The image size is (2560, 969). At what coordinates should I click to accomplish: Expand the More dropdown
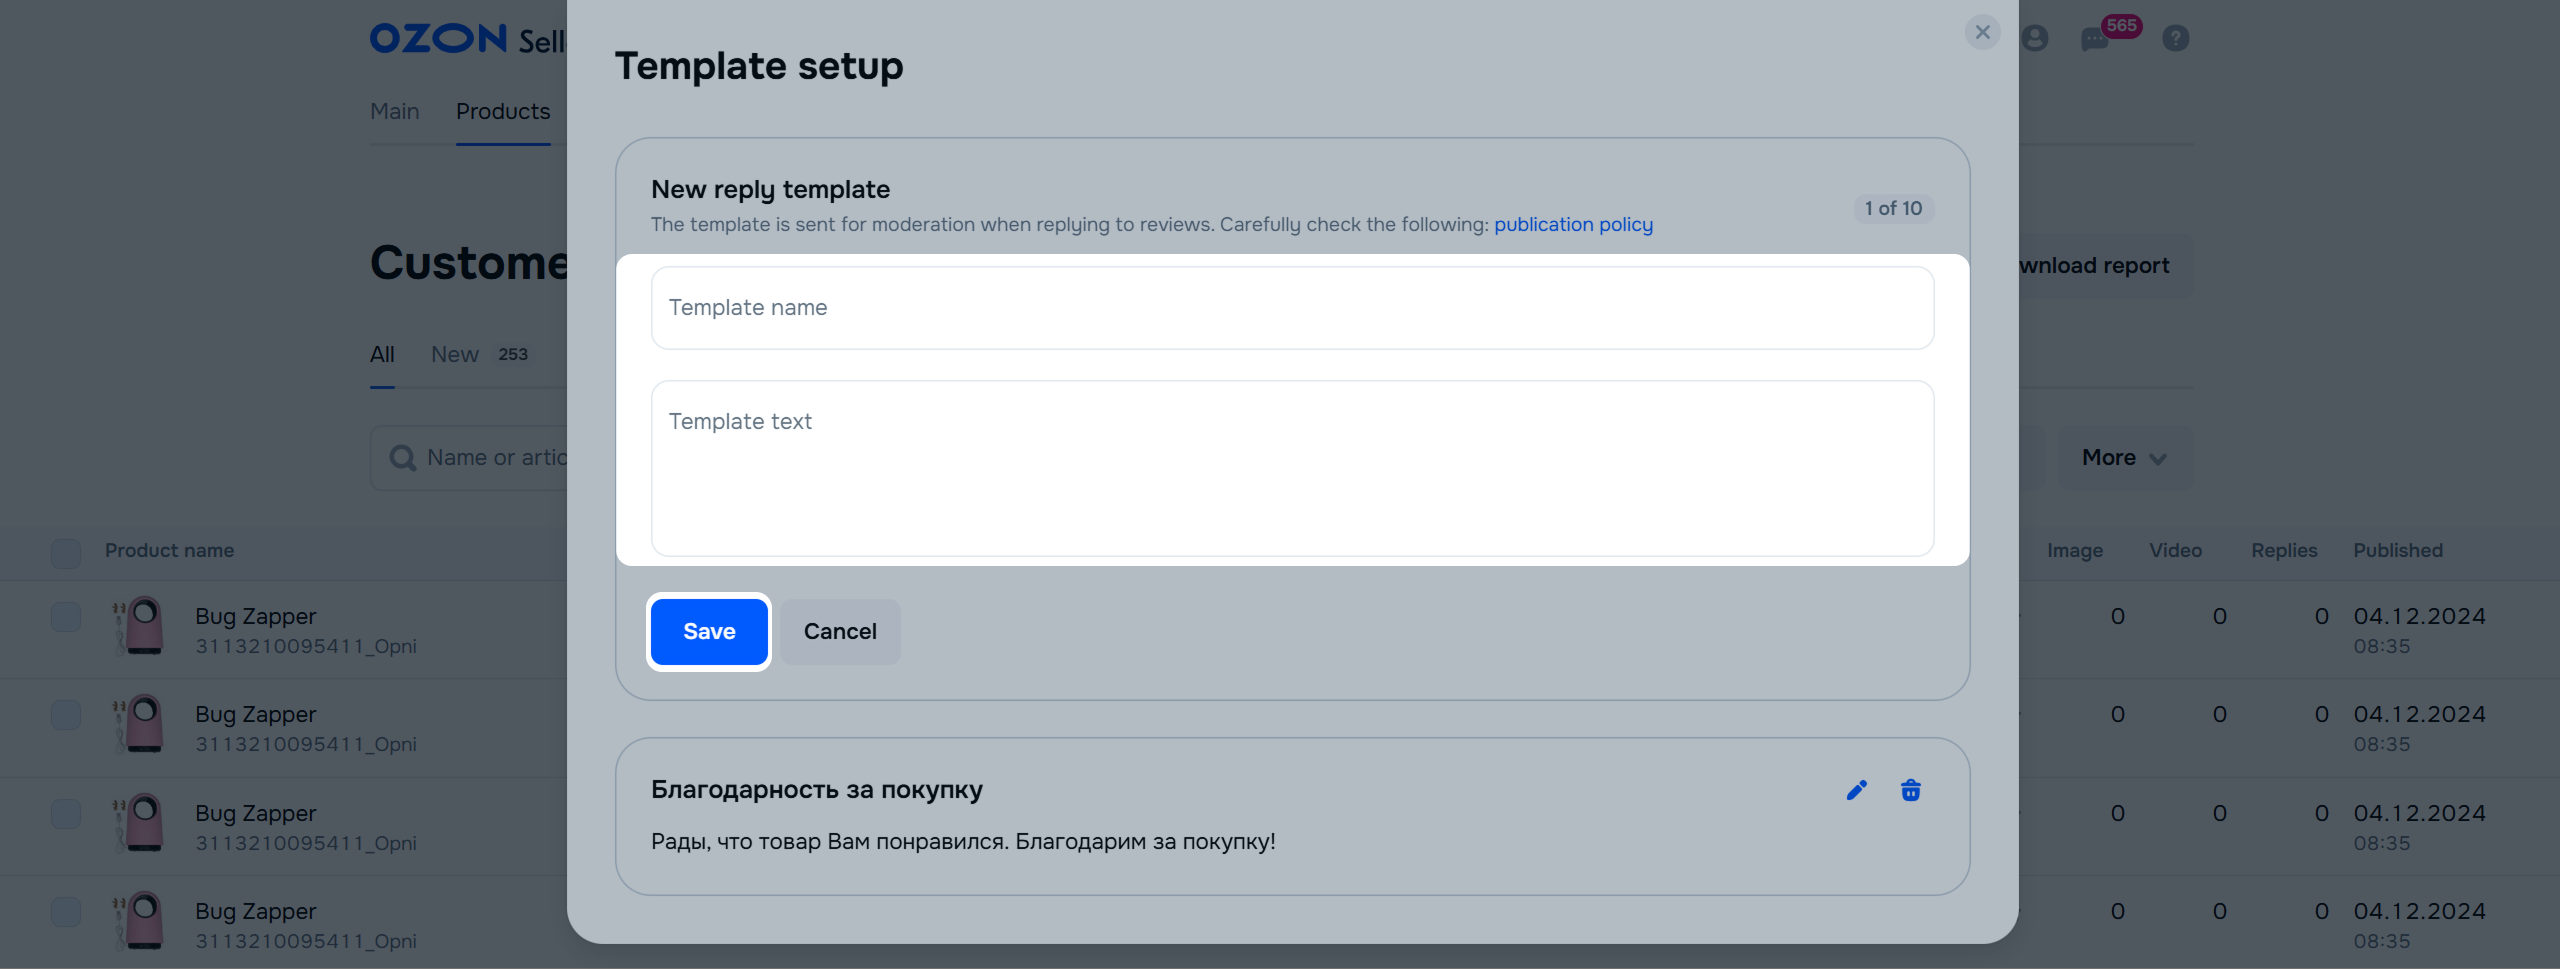tap(2124, 458)
